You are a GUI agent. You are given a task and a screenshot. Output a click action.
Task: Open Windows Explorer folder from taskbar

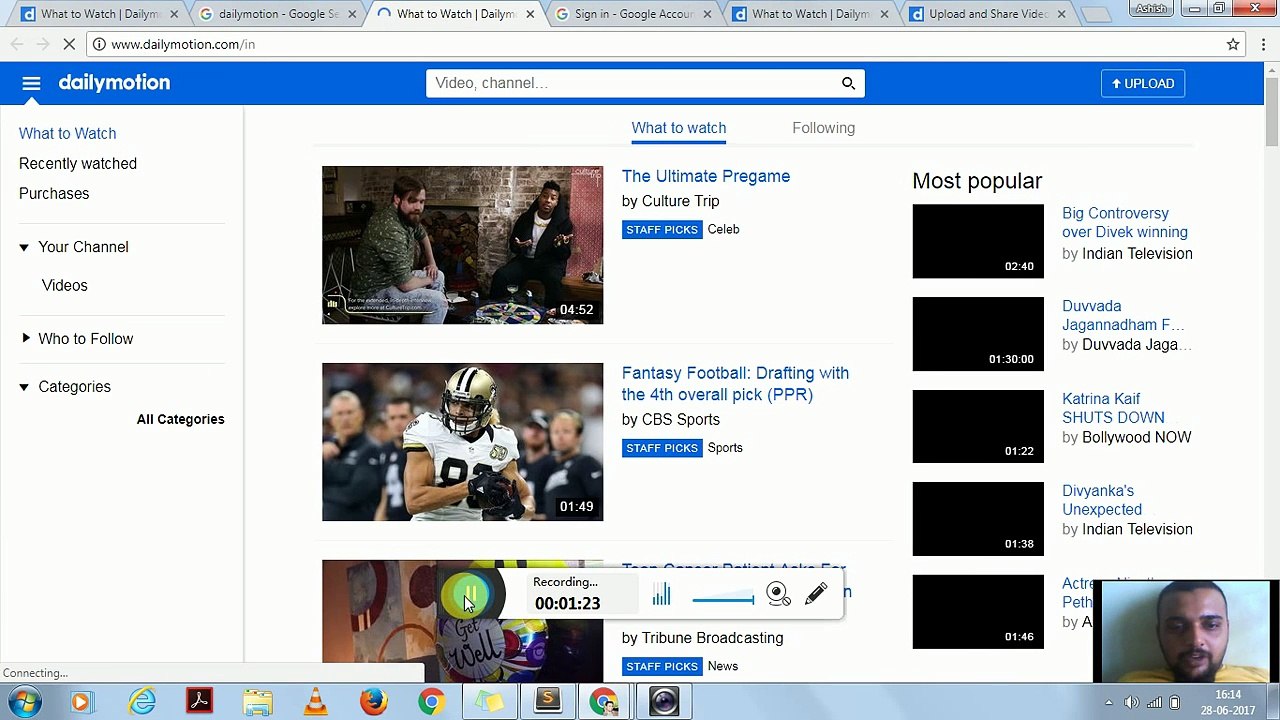coord(258,702)
